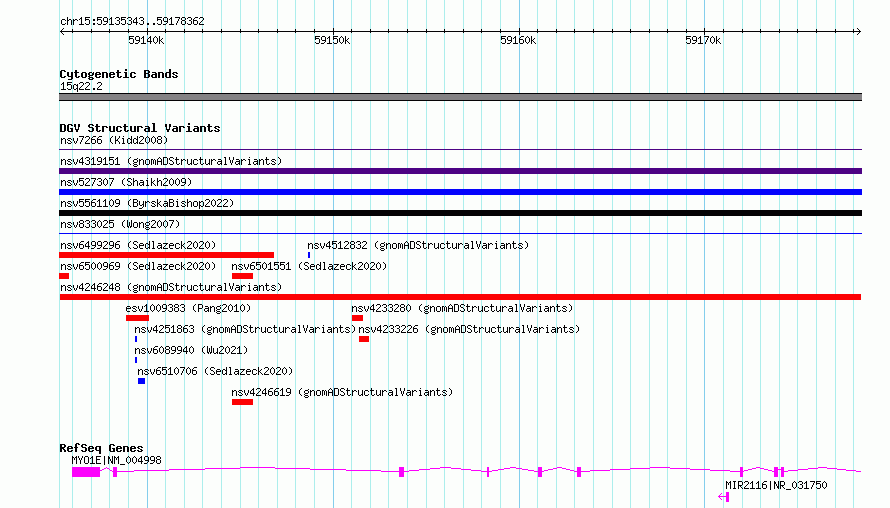Click the 59170k ruler label
The image size is (890, 508).
tap(703, 40)
